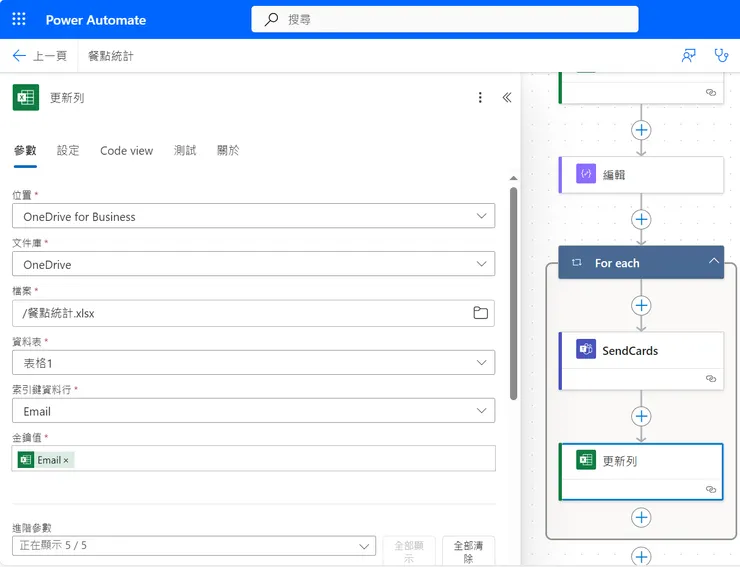Add a step below the For each container
Screen dimensions: 740x567
click(641, 556)
